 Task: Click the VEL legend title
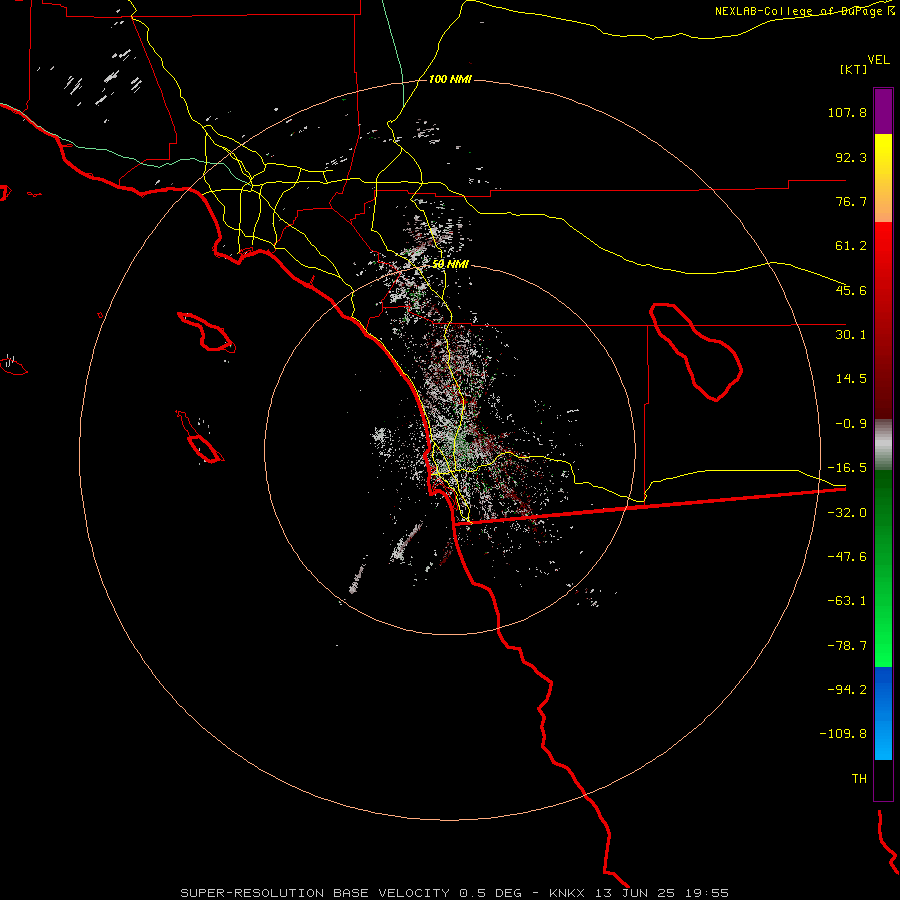(x=878, y=60)
